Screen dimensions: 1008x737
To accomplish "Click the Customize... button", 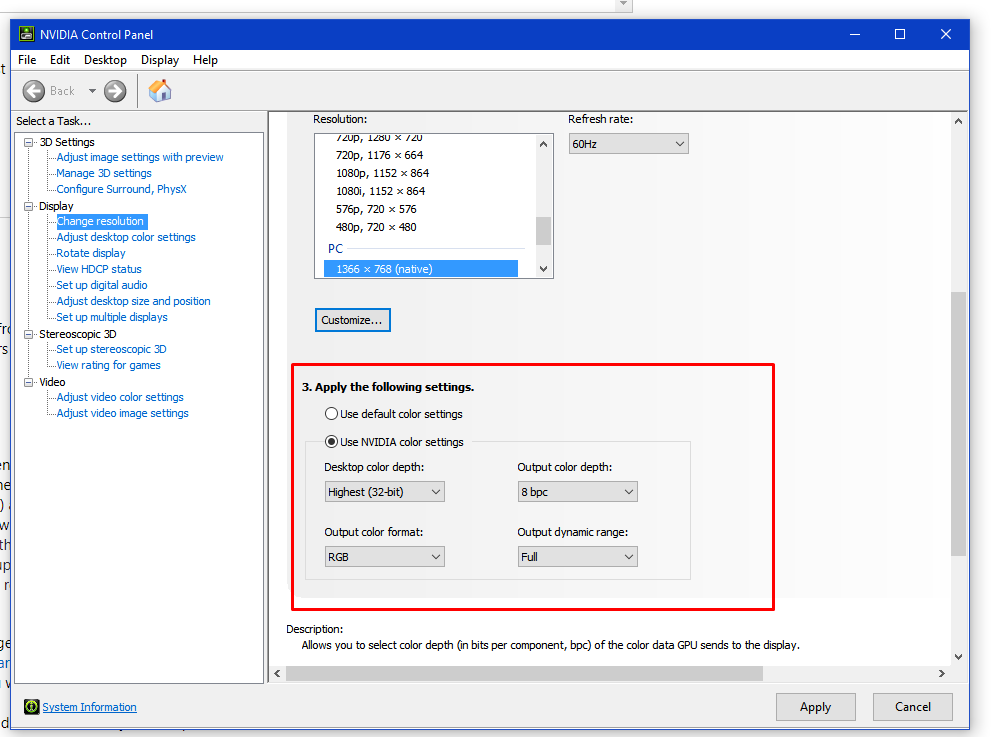I will coord(352,320).
